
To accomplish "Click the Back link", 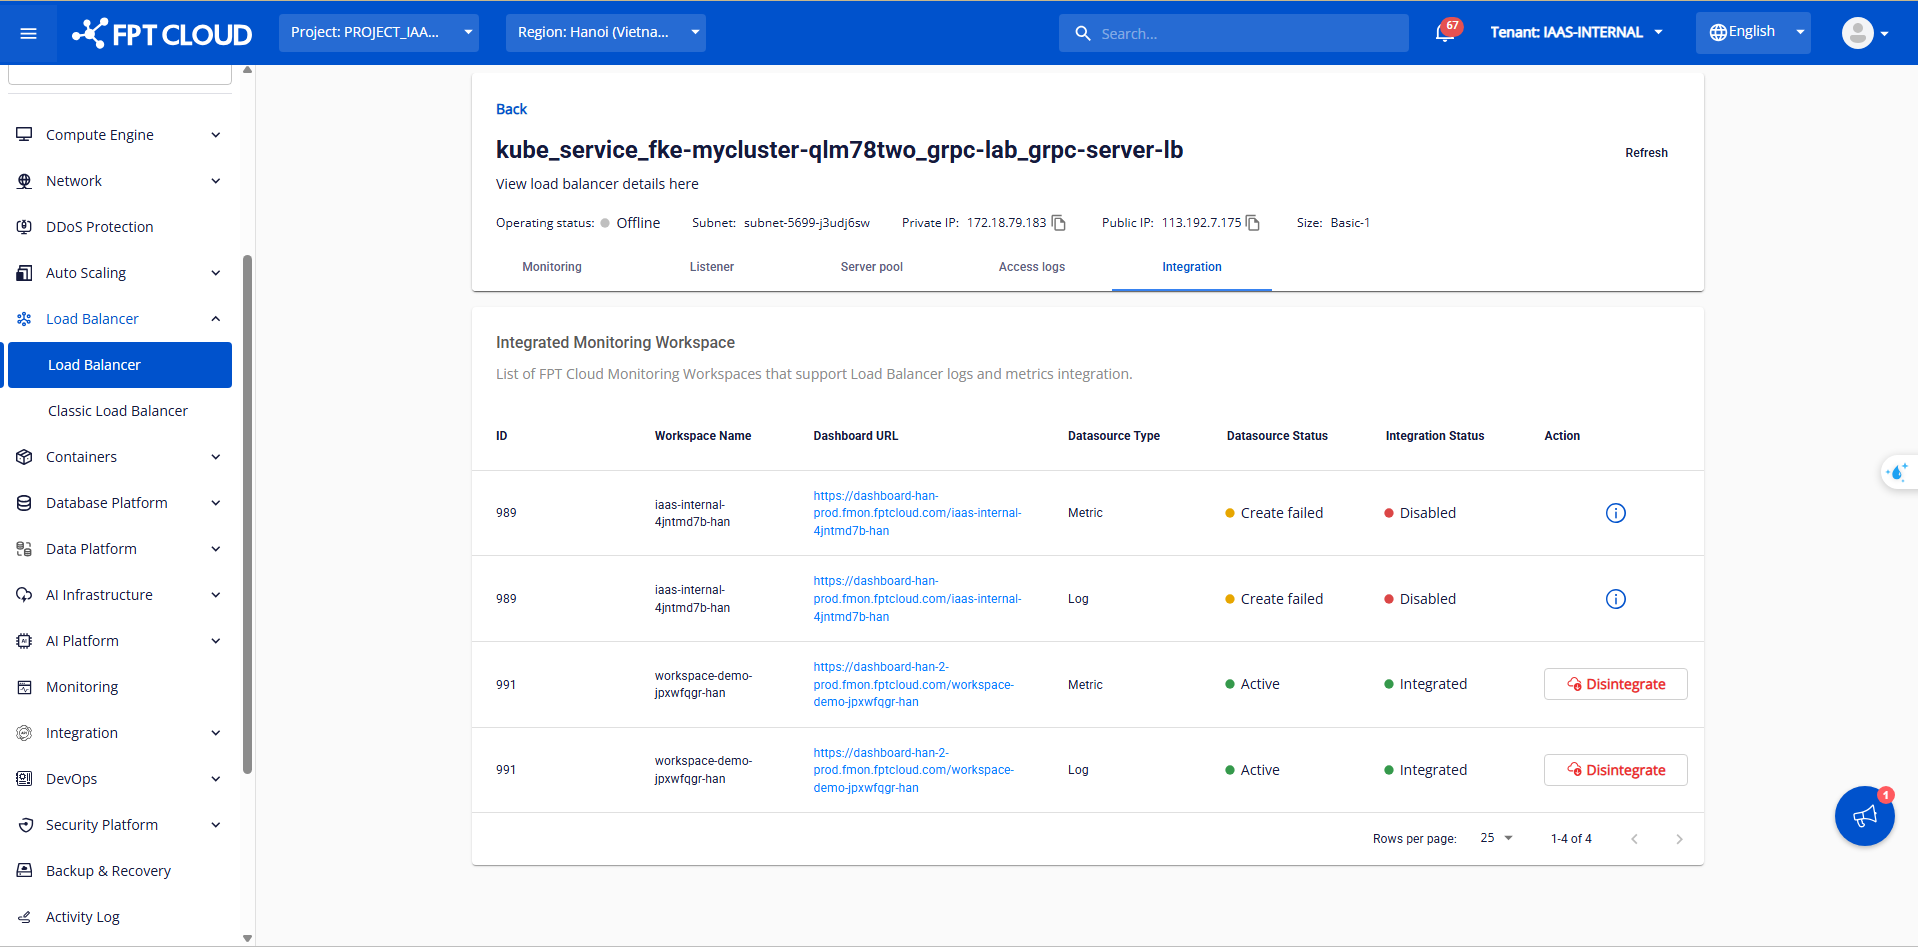I will 511,109.
